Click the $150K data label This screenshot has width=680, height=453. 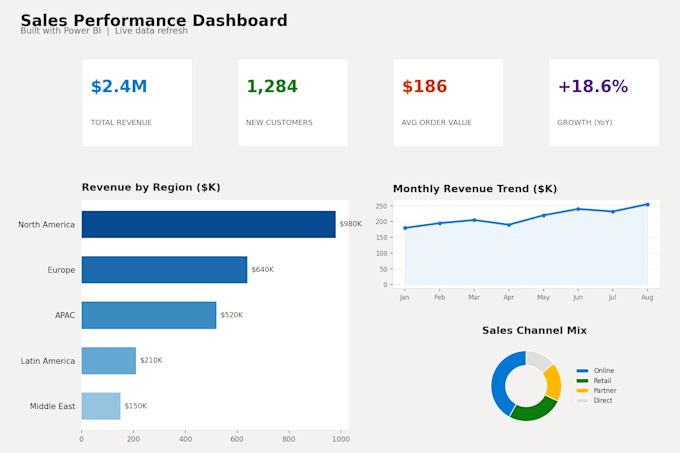pyautogui.click(x=136, y=406)
